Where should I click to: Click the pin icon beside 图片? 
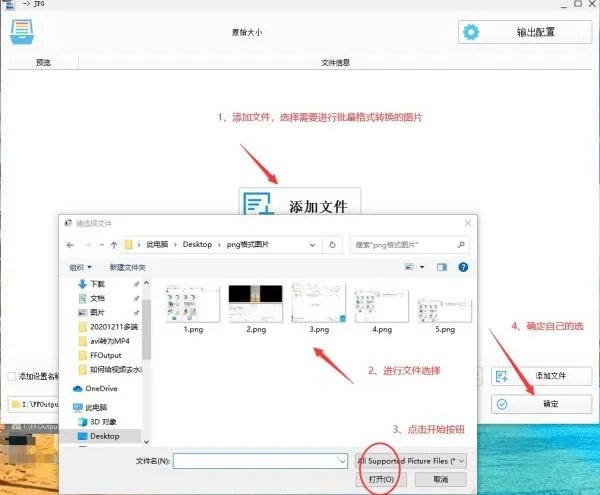click(x=136, y=313)
